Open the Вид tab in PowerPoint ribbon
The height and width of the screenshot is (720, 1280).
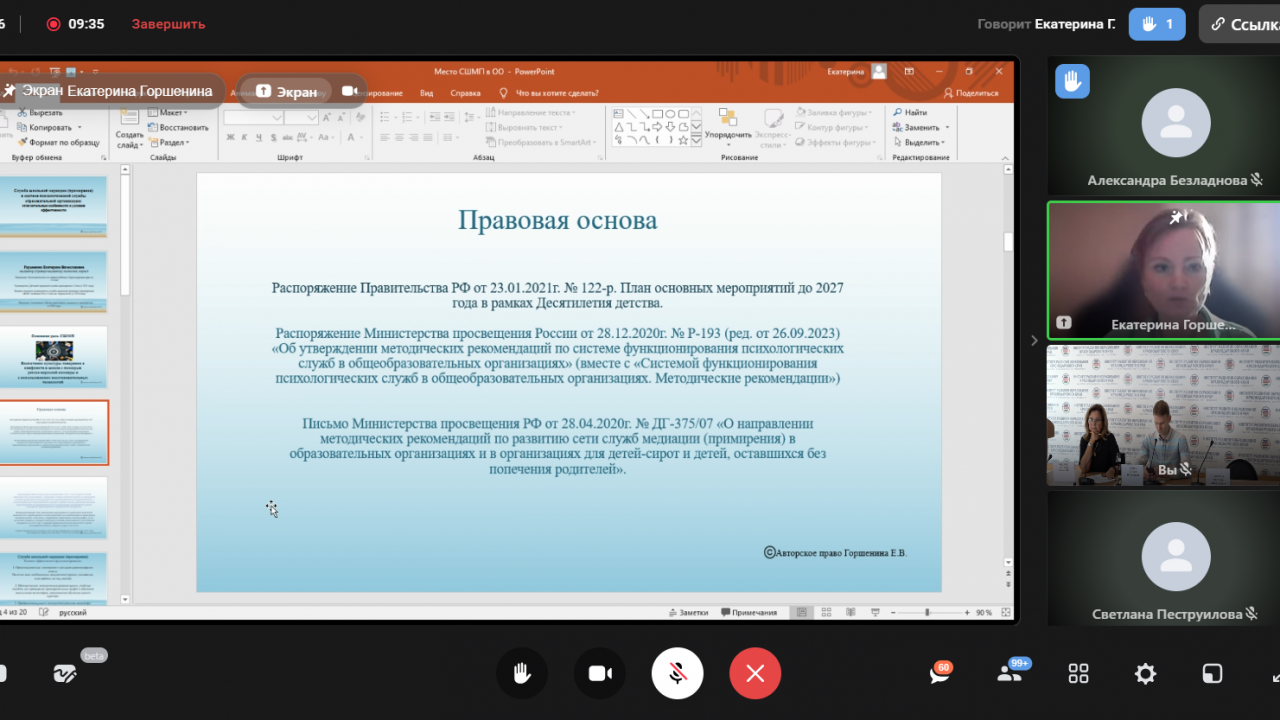[x=426, y=93]
